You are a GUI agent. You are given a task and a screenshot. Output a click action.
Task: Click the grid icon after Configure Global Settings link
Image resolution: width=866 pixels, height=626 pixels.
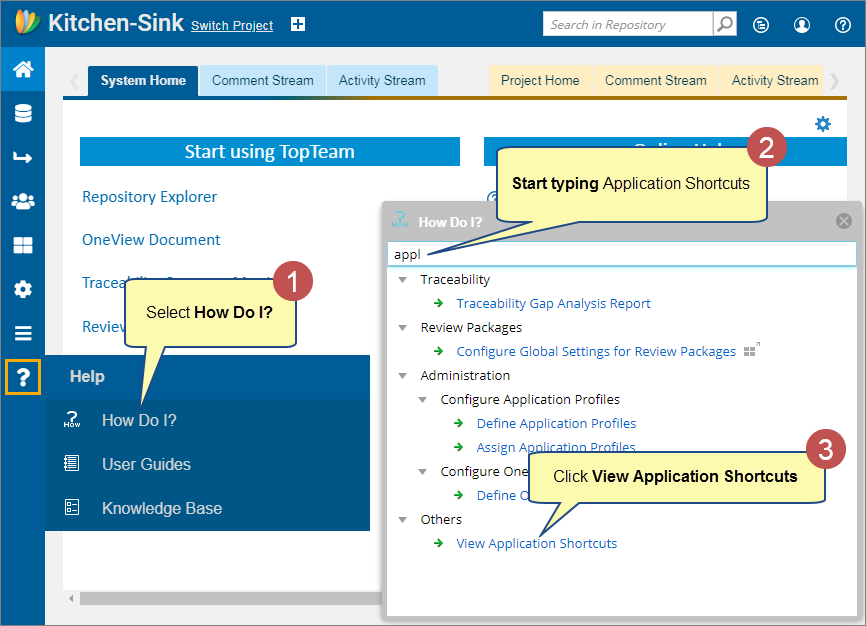click(751, 350)
